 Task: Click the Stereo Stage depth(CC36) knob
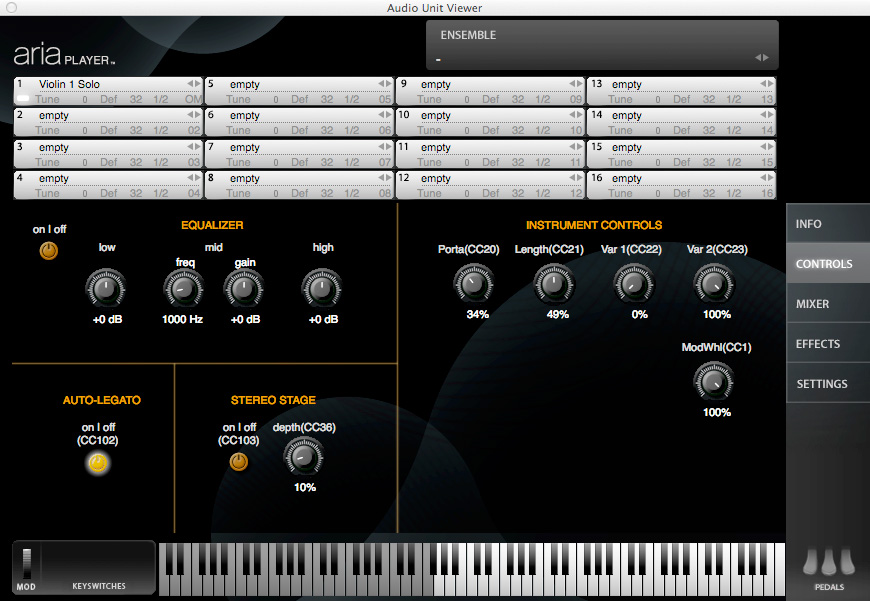303,457
